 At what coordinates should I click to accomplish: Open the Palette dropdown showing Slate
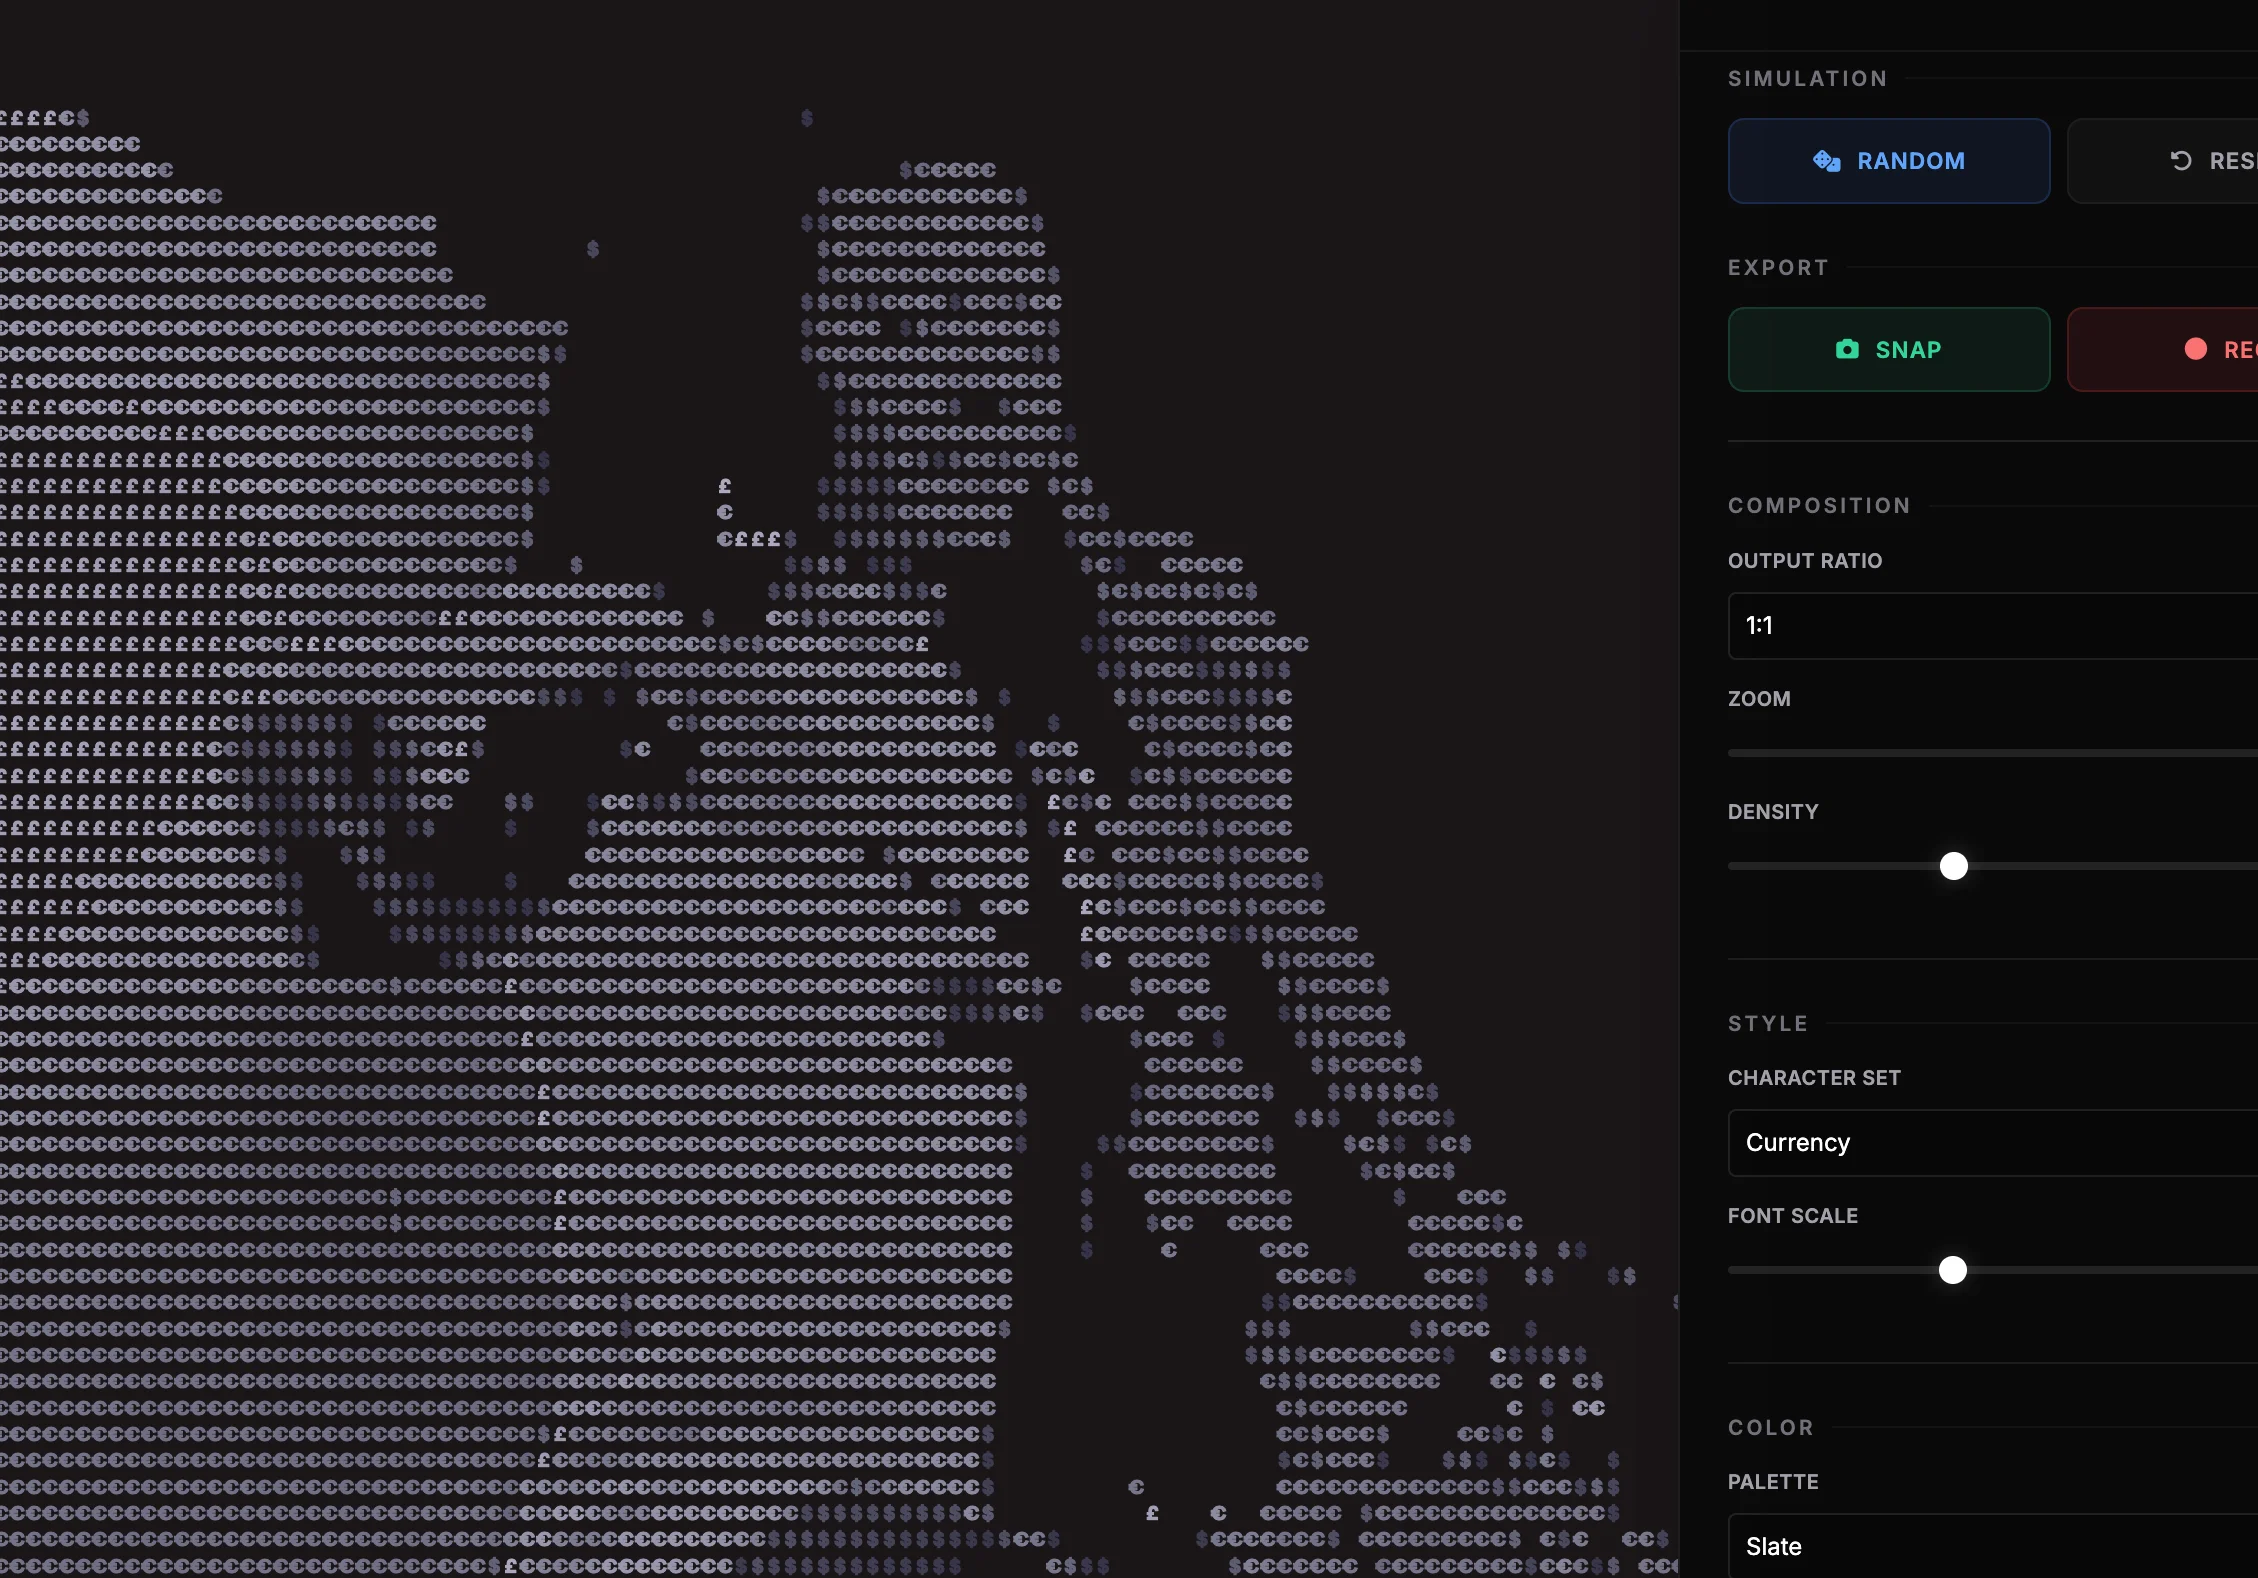(x=1990, y=1546)
